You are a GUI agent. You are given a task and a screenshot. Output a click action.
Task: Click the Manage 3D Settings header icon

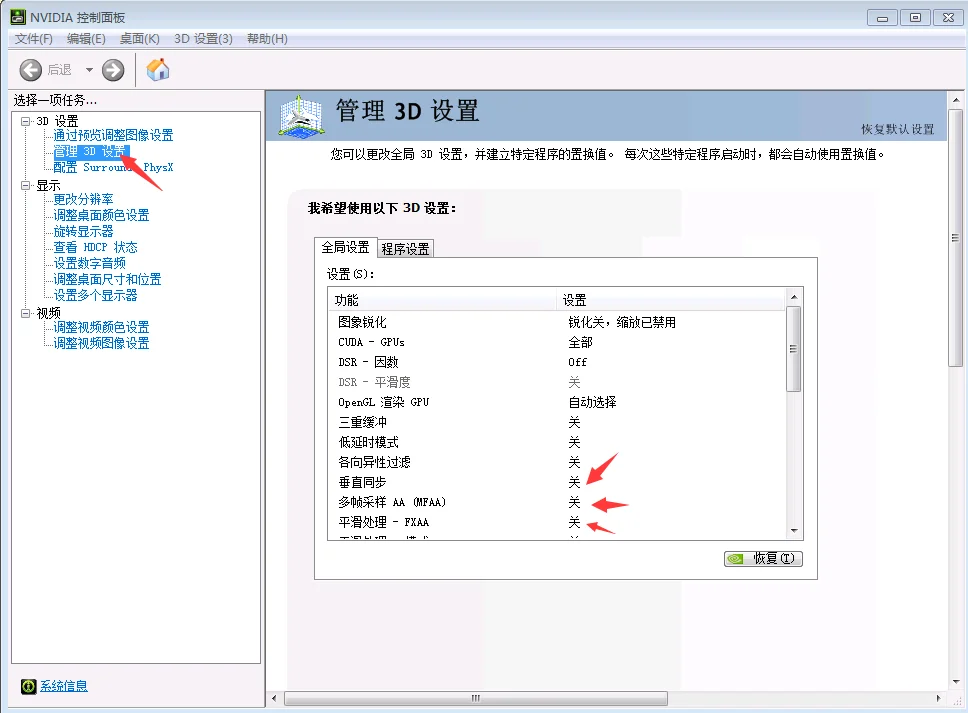[300, 115]
